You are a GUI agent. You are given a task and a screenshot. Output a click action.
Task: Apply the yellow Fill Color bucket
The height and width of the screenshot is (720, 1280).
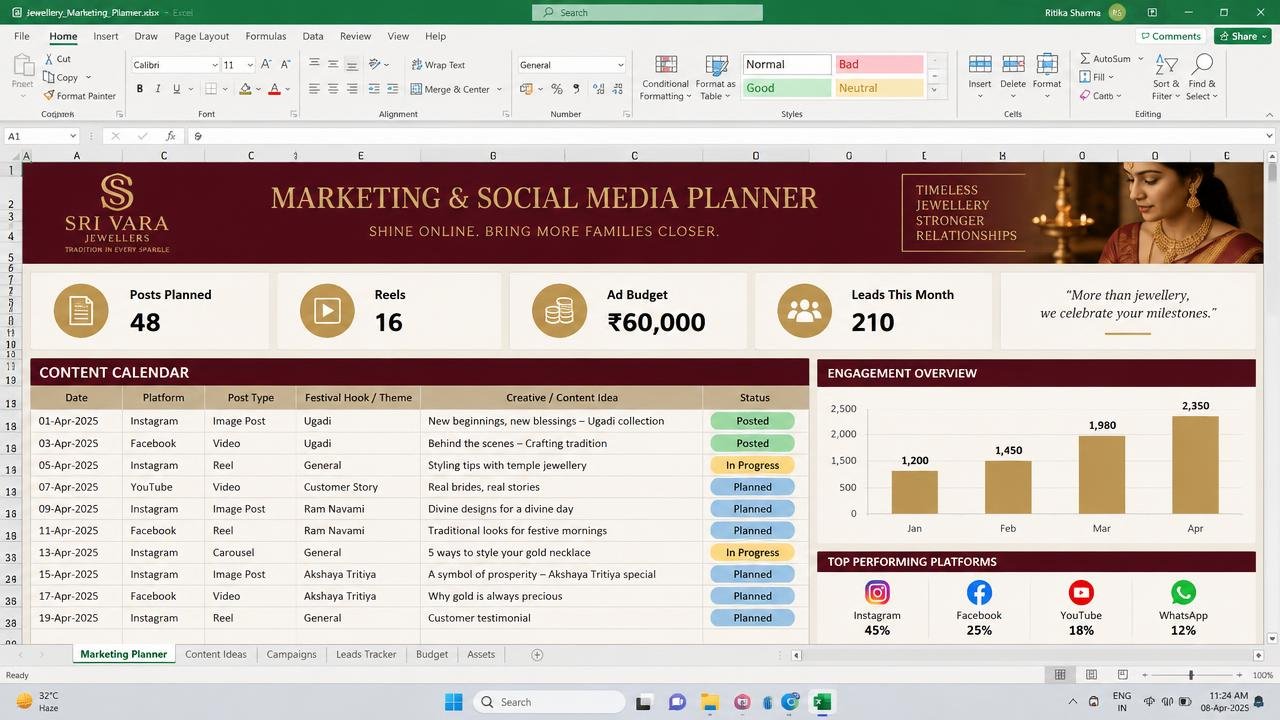point(245,89)
